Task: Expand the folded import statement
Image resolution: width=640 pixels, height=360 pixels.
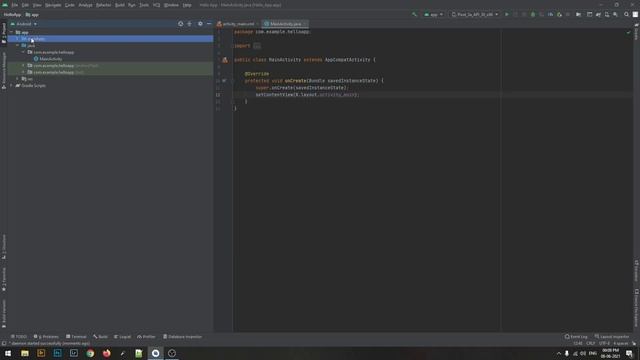Action: tap(257, 46)
